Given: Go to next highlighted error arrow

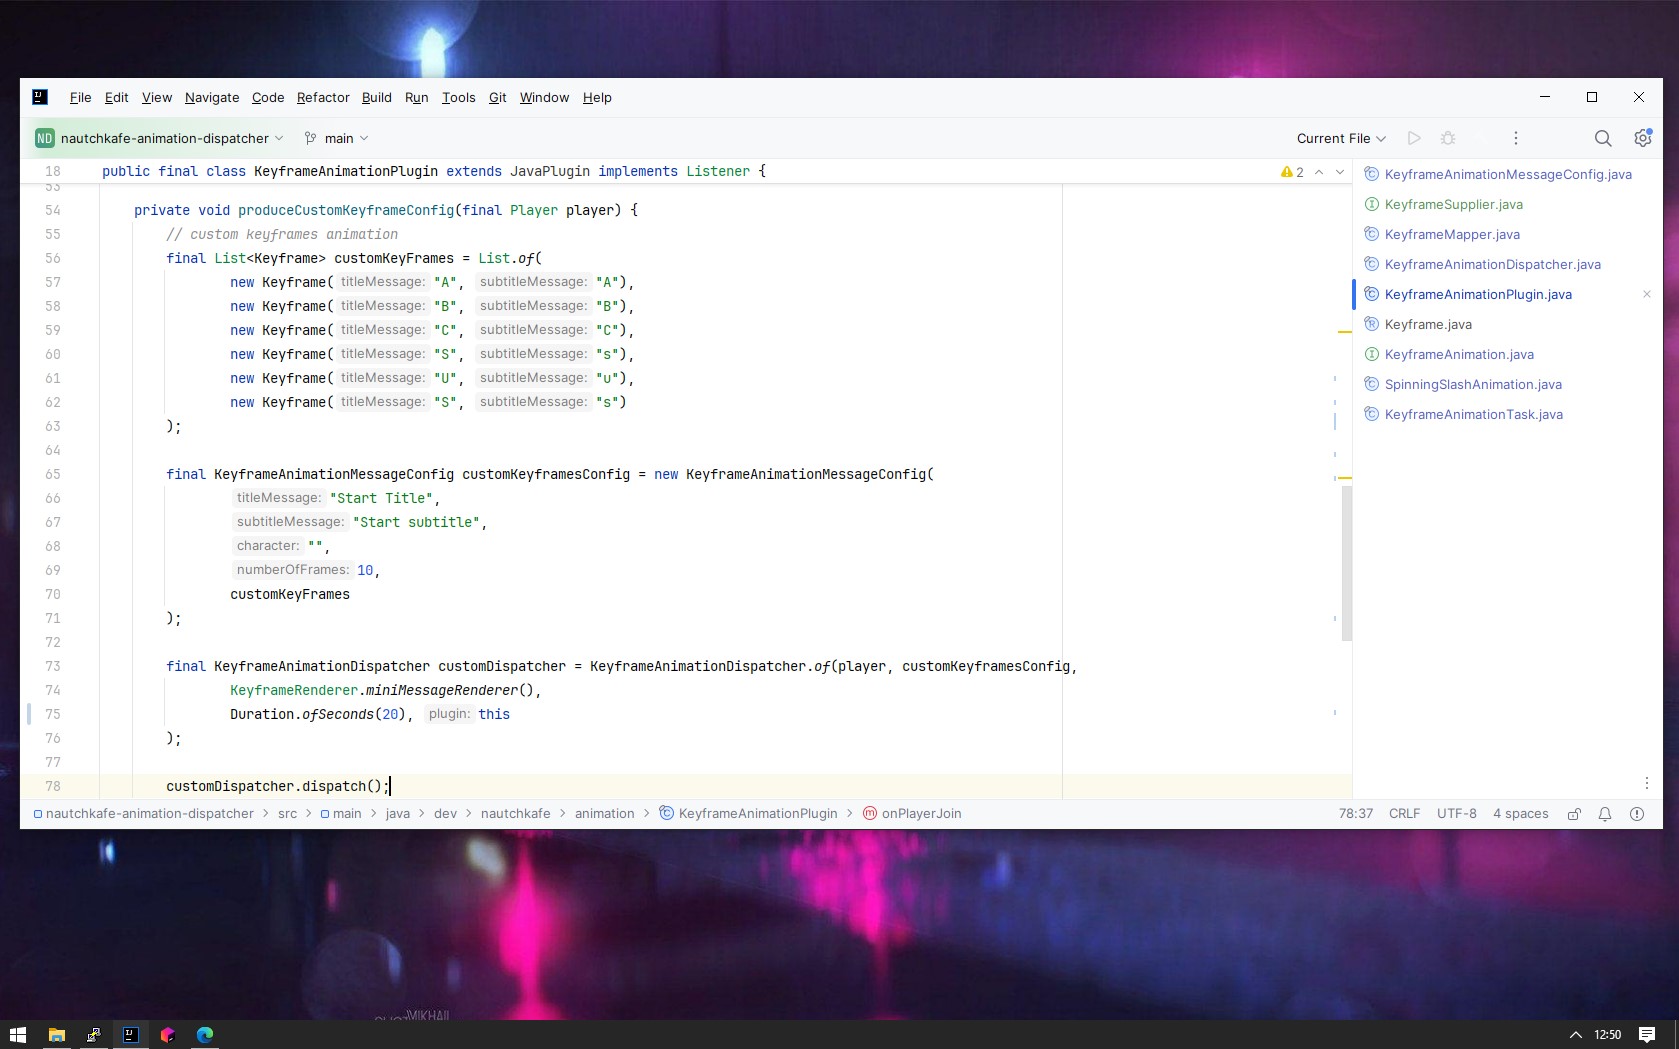Looking at the screenshot, I should click(1340, 172).
